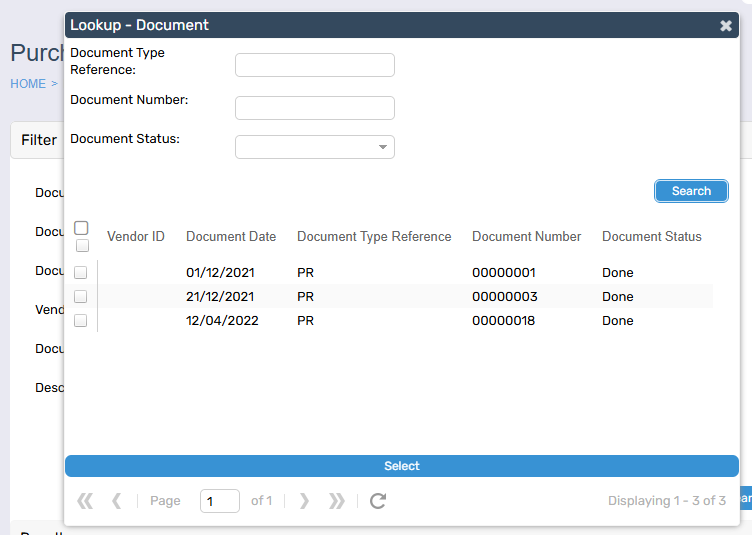Sort by Document Date column header
The width and height of the screenshot is (752, 535).
pyautogui.click(x=231, y=237)
